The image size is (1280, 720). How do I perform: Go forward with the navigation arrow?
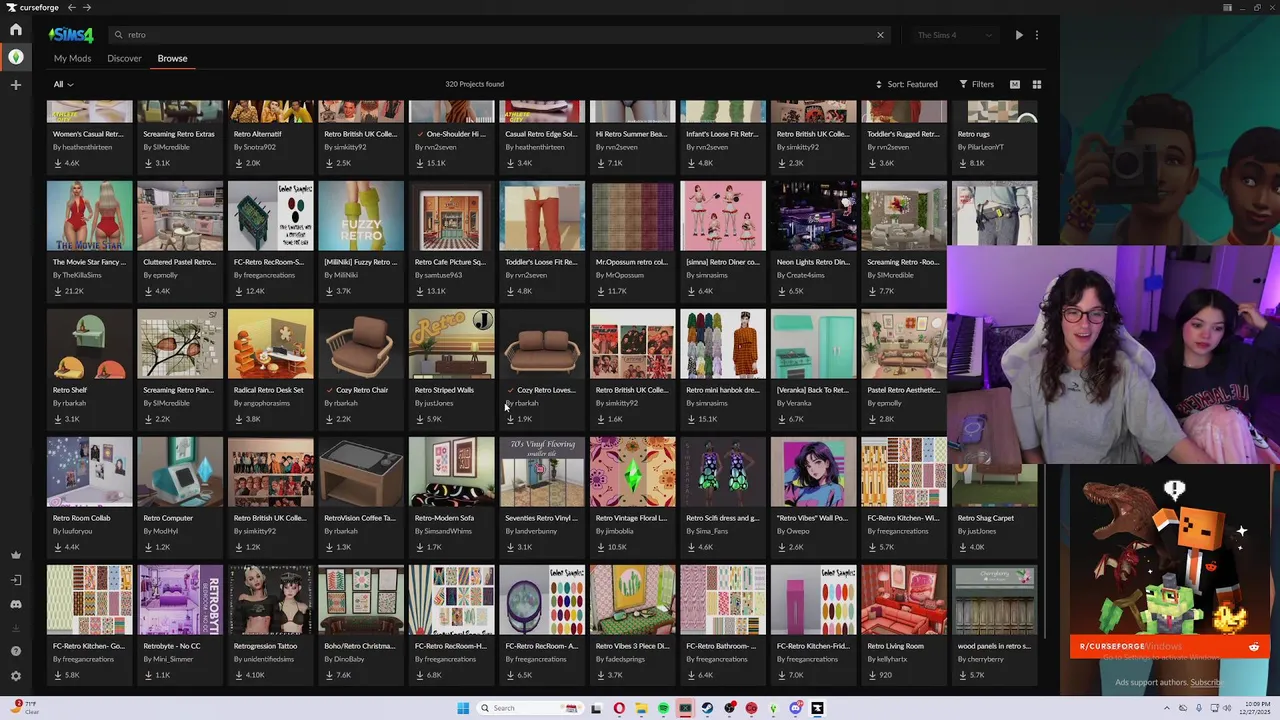(x=87, y=7)
